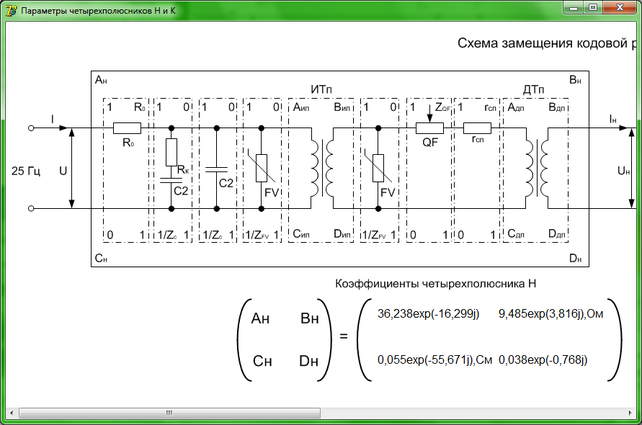Close the Параметры четырехполюсников window

(x=620, y=8)
